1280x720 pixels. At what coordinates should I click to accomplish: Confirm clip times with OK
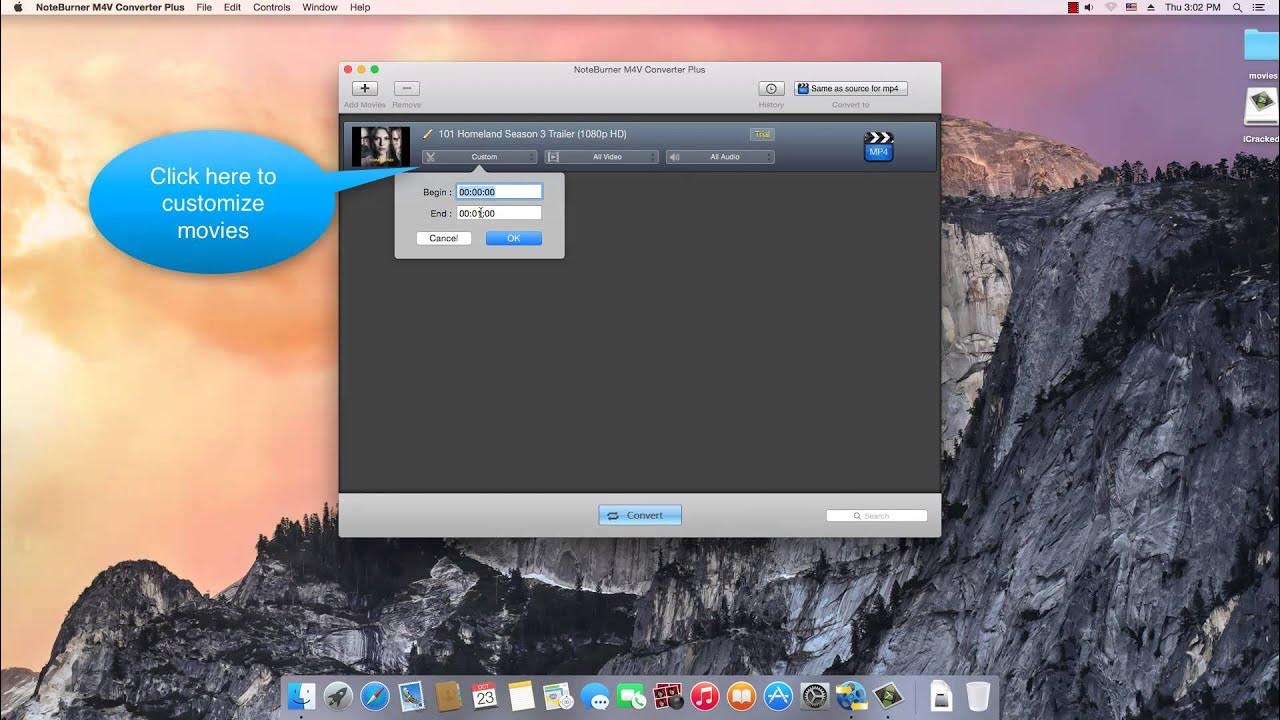514,238
